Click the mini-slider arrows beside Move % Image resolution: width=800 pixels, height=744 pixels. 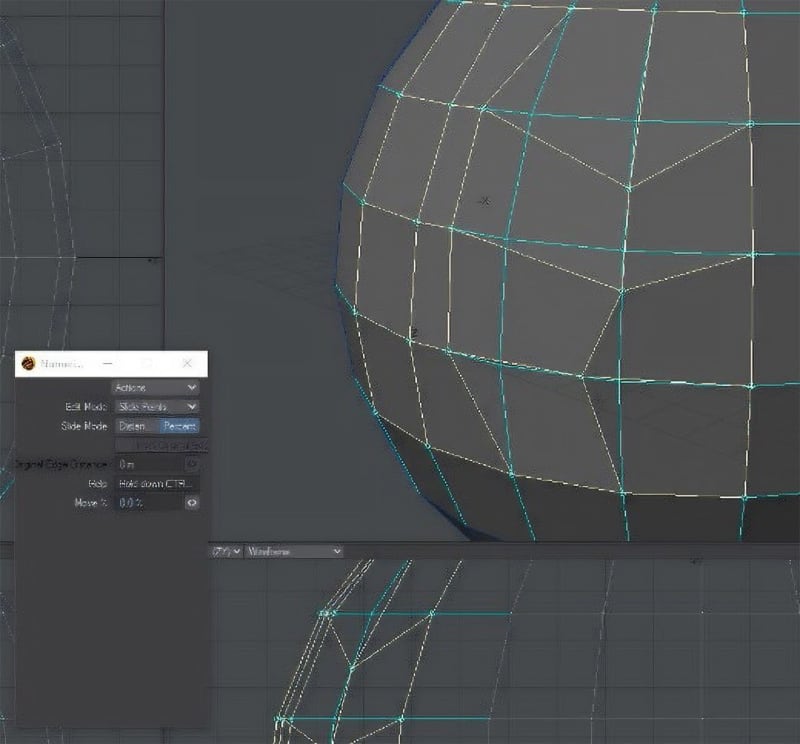[192, 503]
